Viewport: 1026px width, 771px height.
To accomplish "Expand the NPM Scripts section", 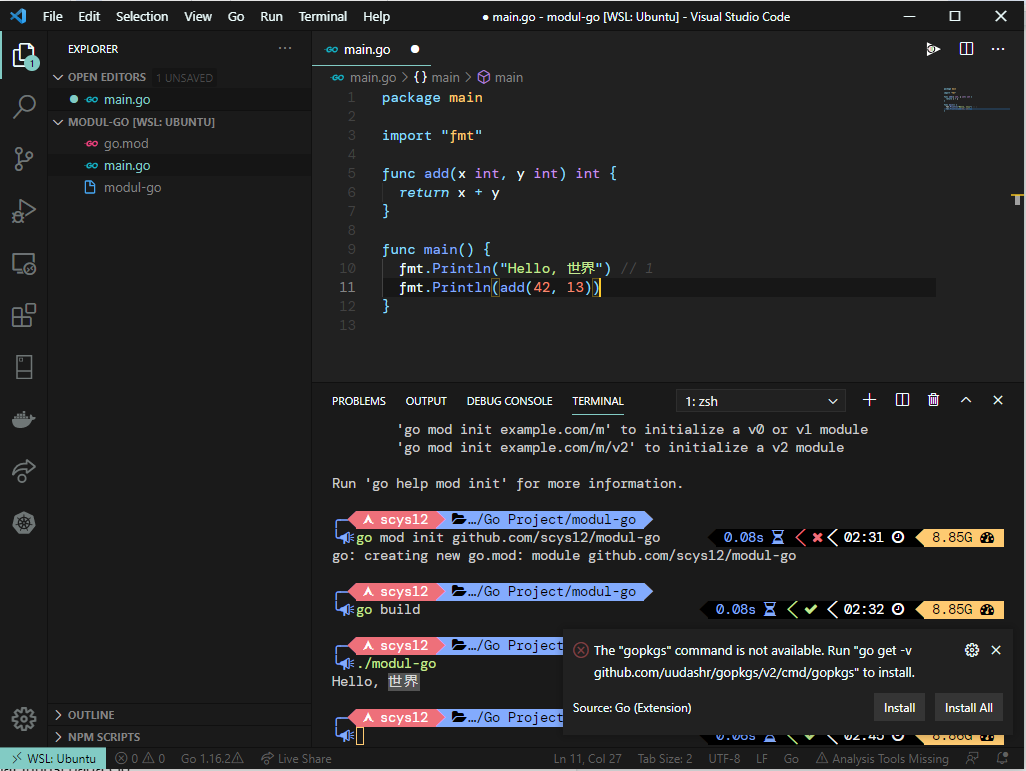I will pos(58,737).
